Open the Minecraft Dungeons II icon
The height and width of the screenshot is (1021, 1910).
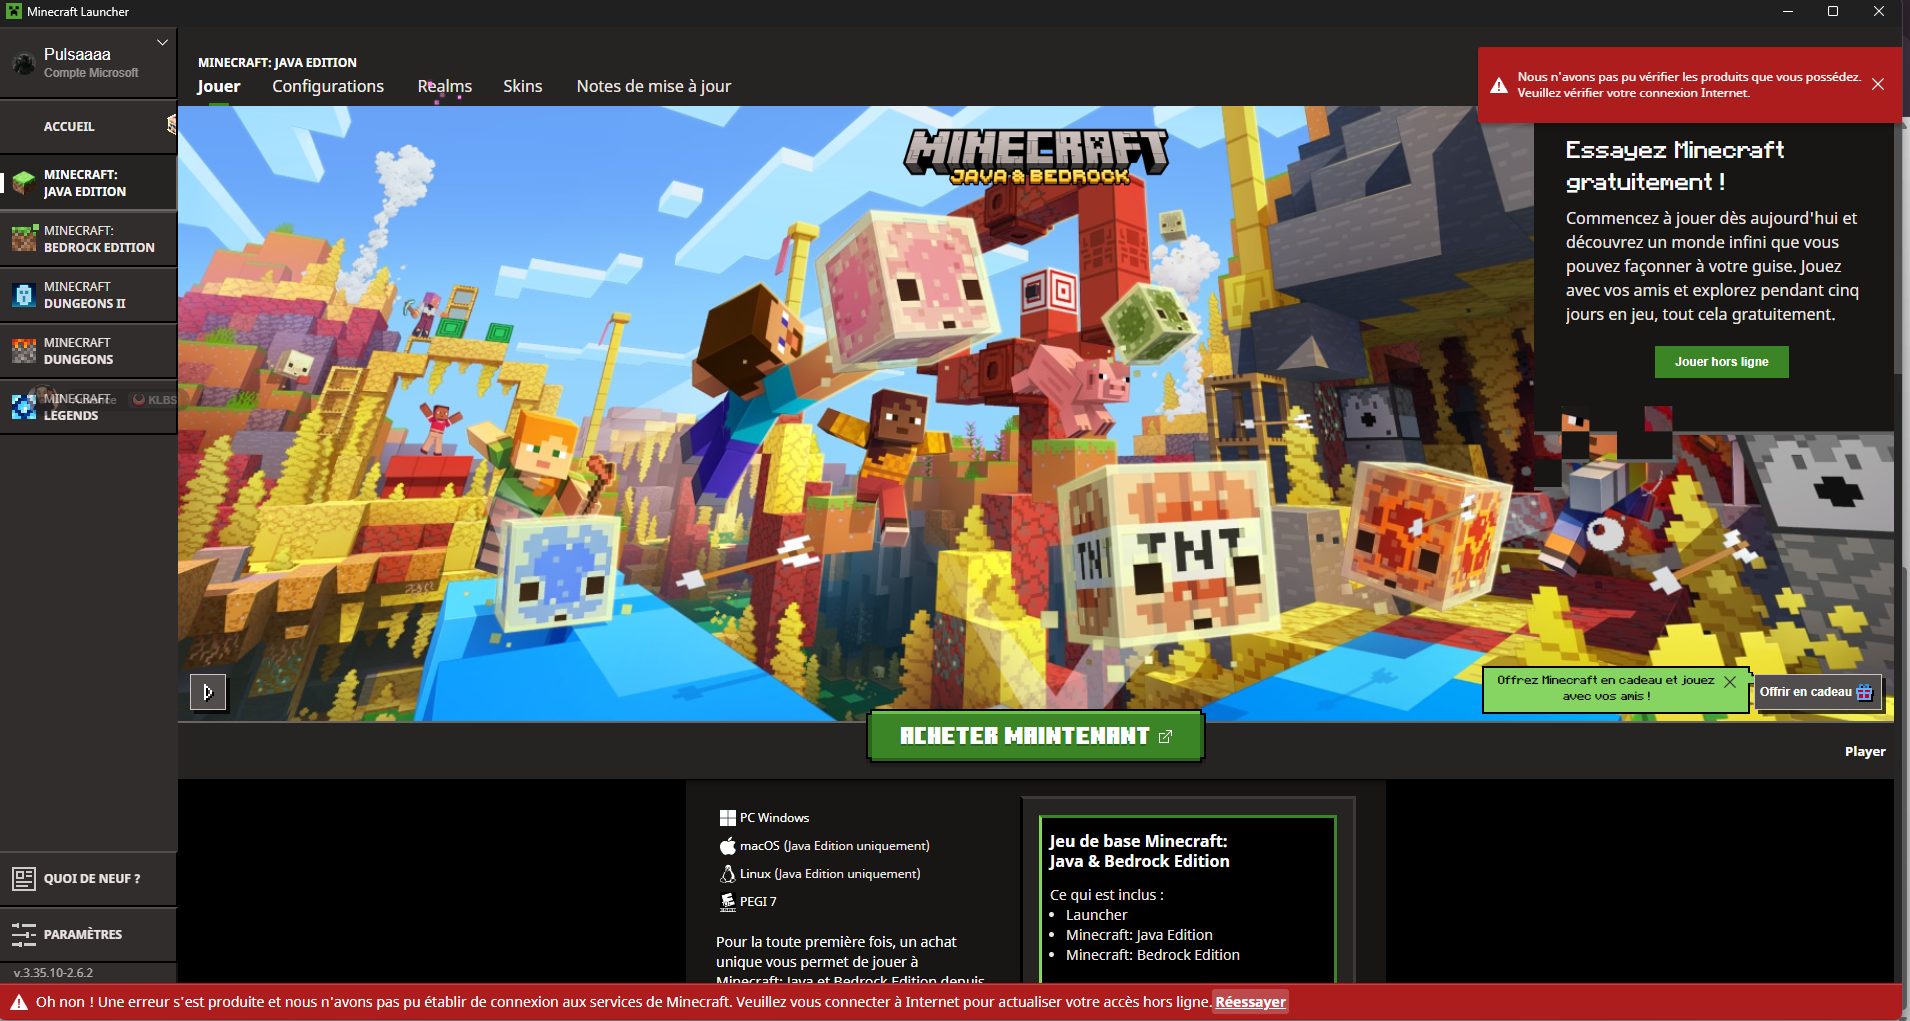point(24,295)
